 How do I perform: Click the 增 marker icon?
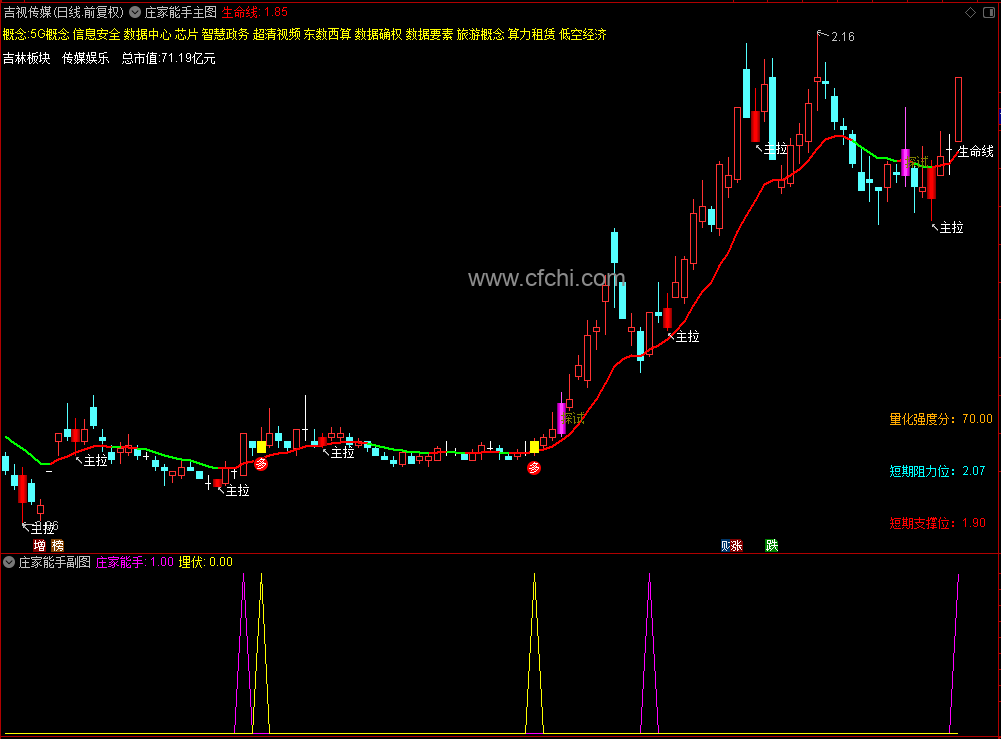40,546
